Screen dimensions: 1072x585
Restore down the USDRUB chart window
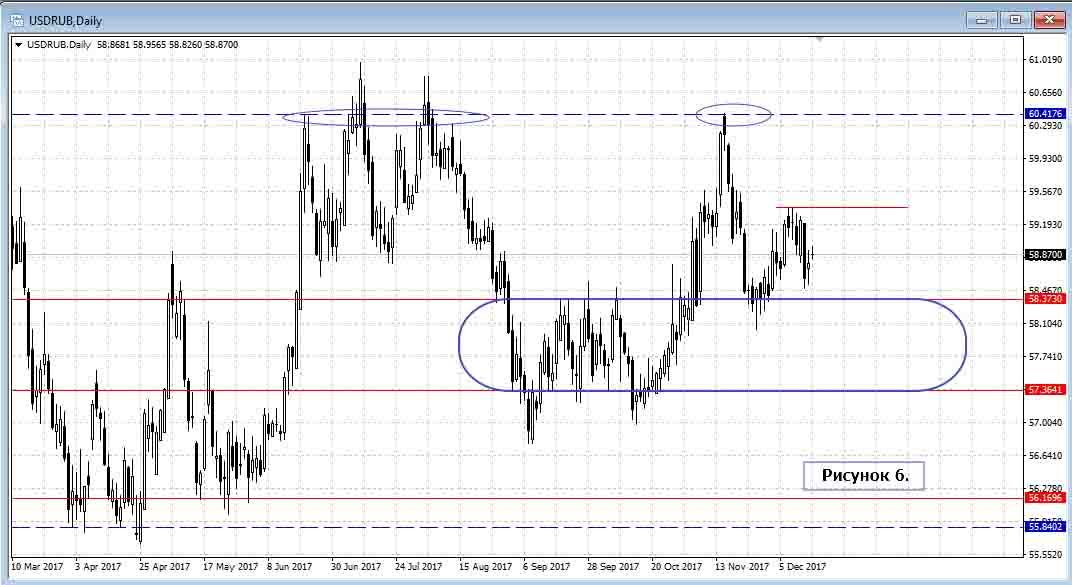1015,19
